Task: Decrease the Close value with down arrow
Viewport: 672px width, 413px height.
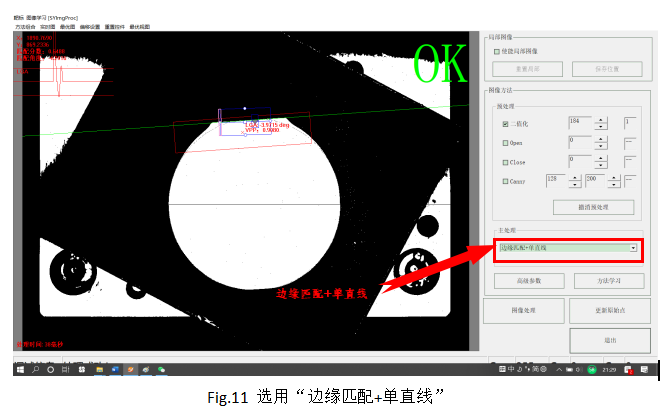Action: (x=600, y=165)
